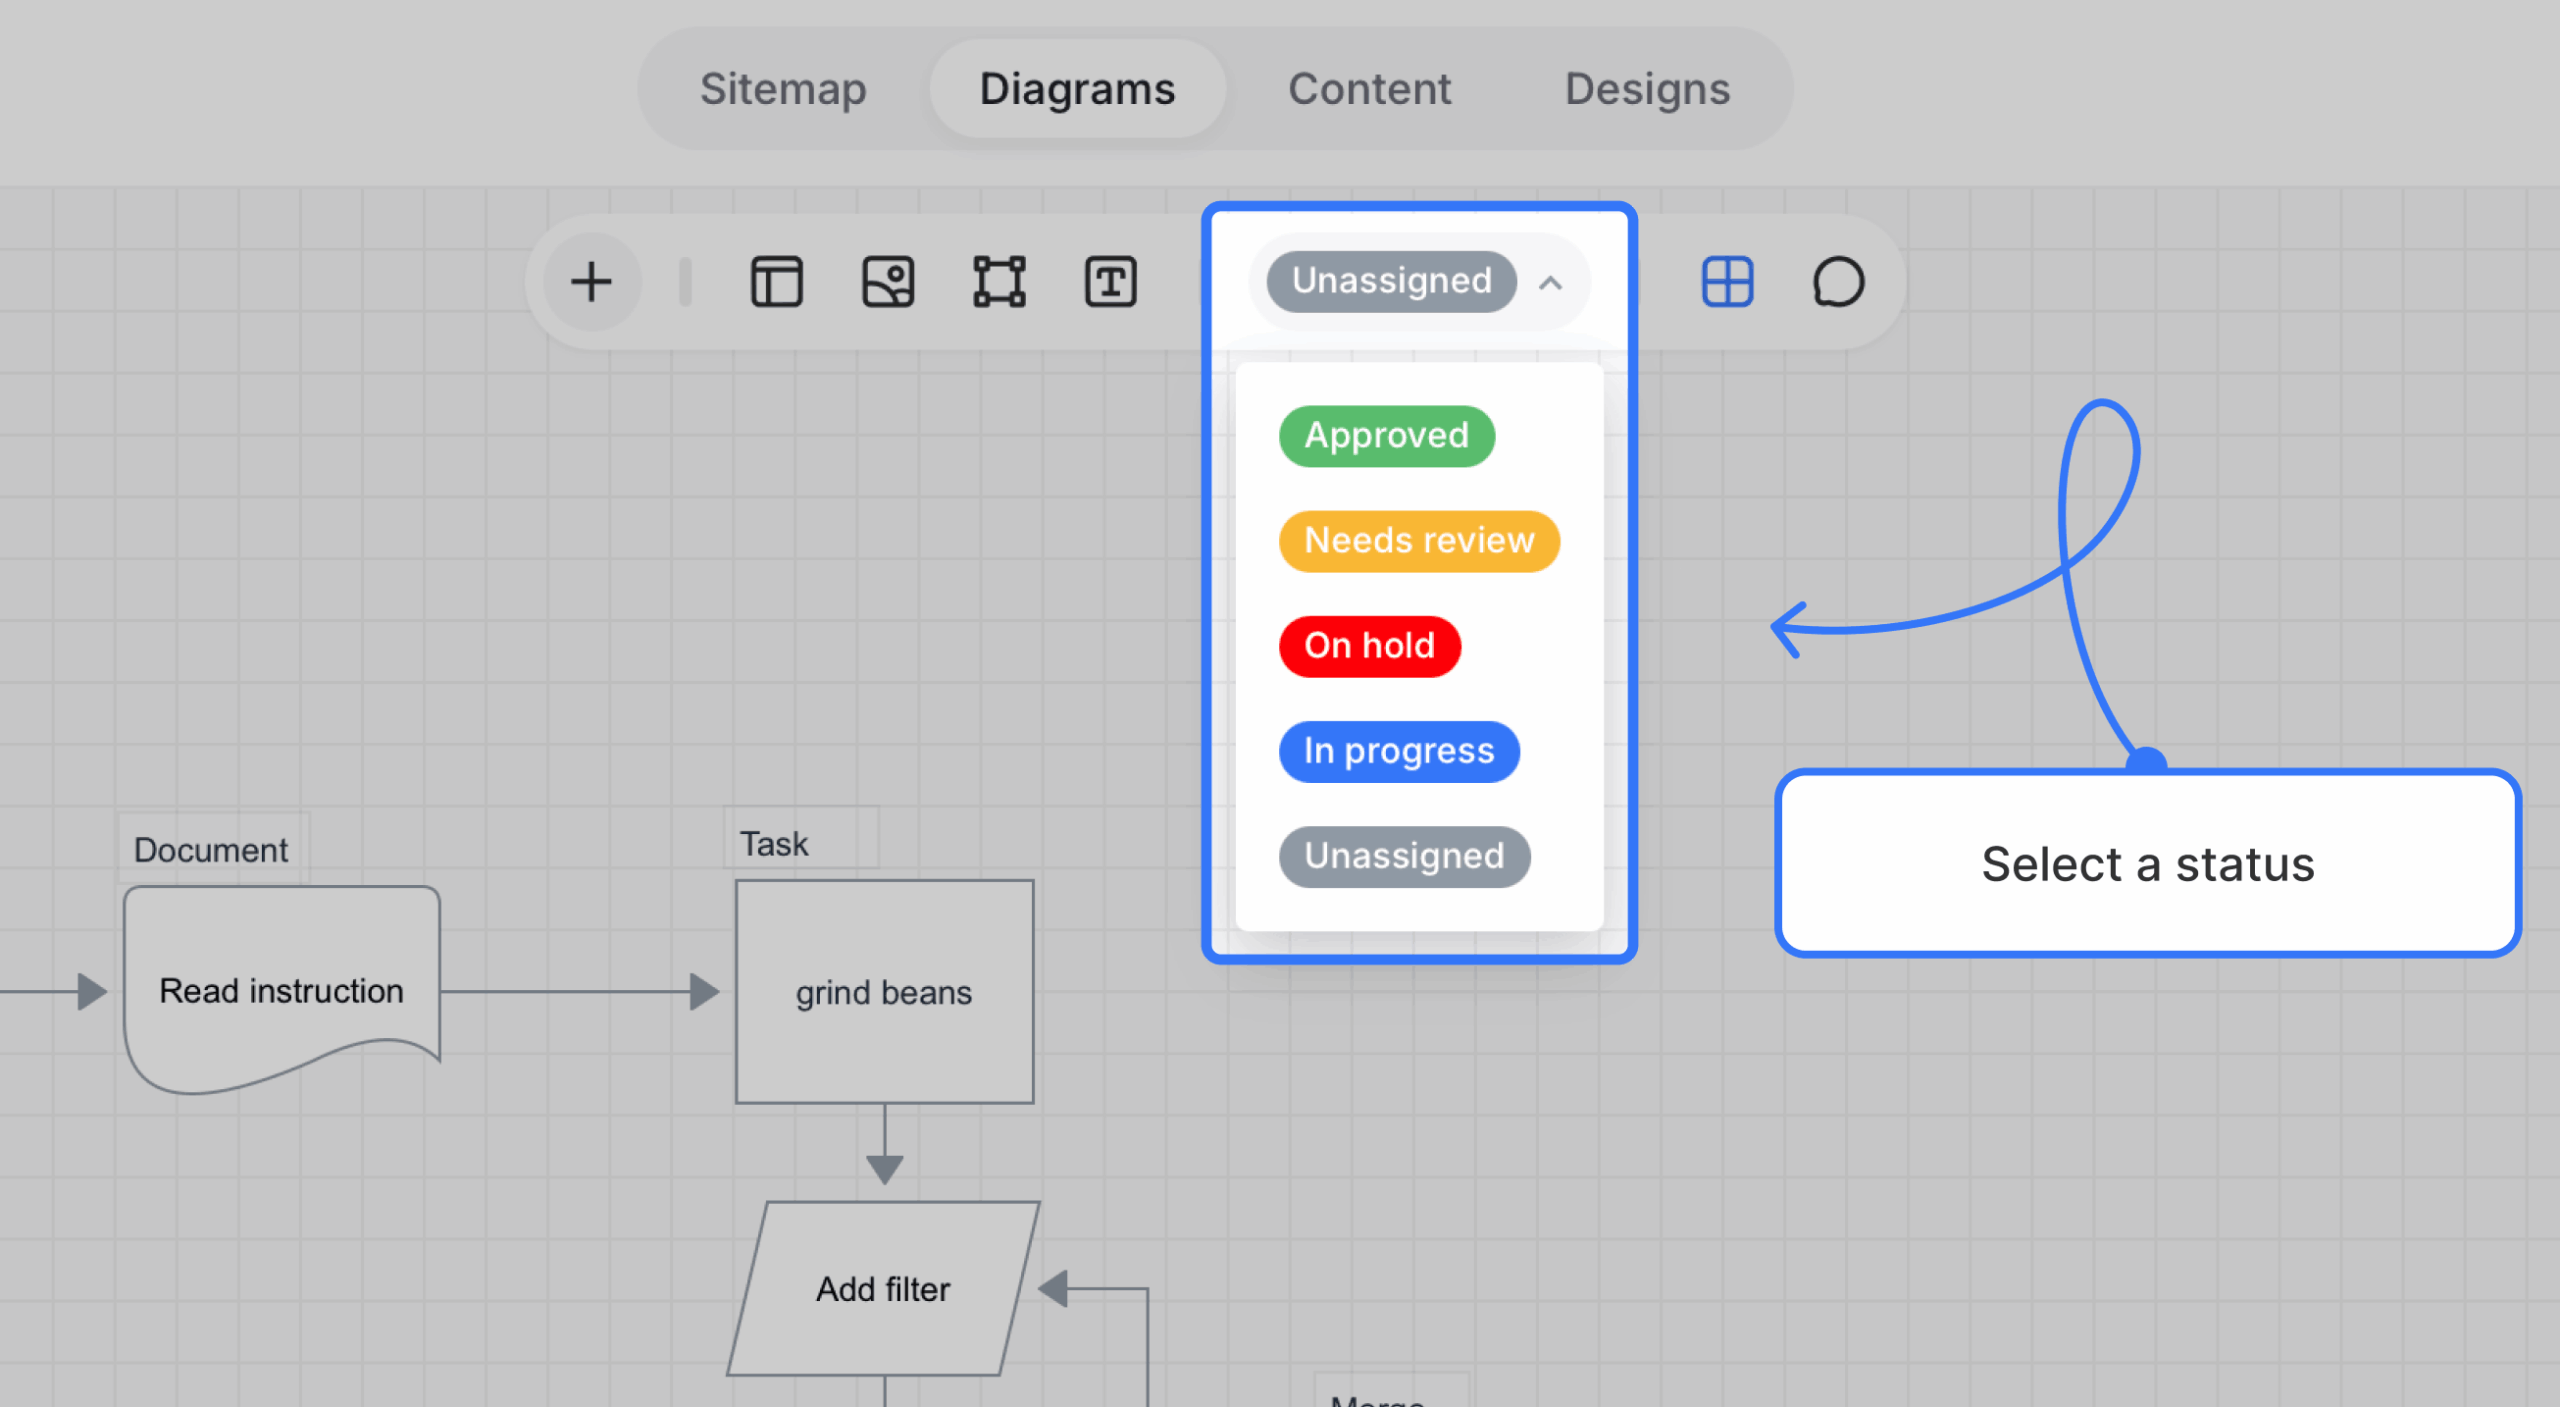Click the Task label above grind beans
Image resolution: width=2560 pixels, height=1407 pixels.
(x=774, y=843)
